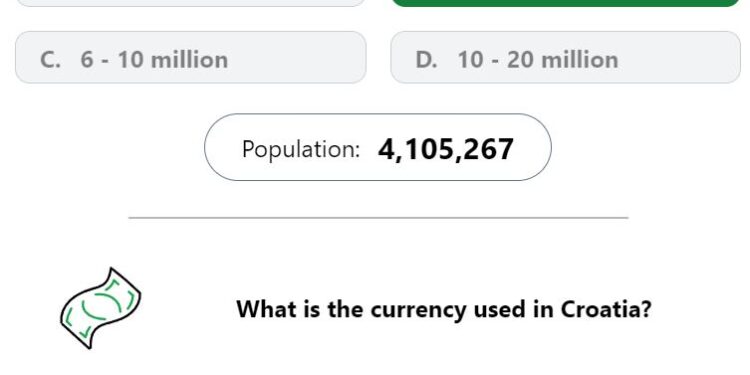Choose the green highlighted answer option
Image resolution: width=750 pixels, height=375 pixels.
[x=565, y=3]
